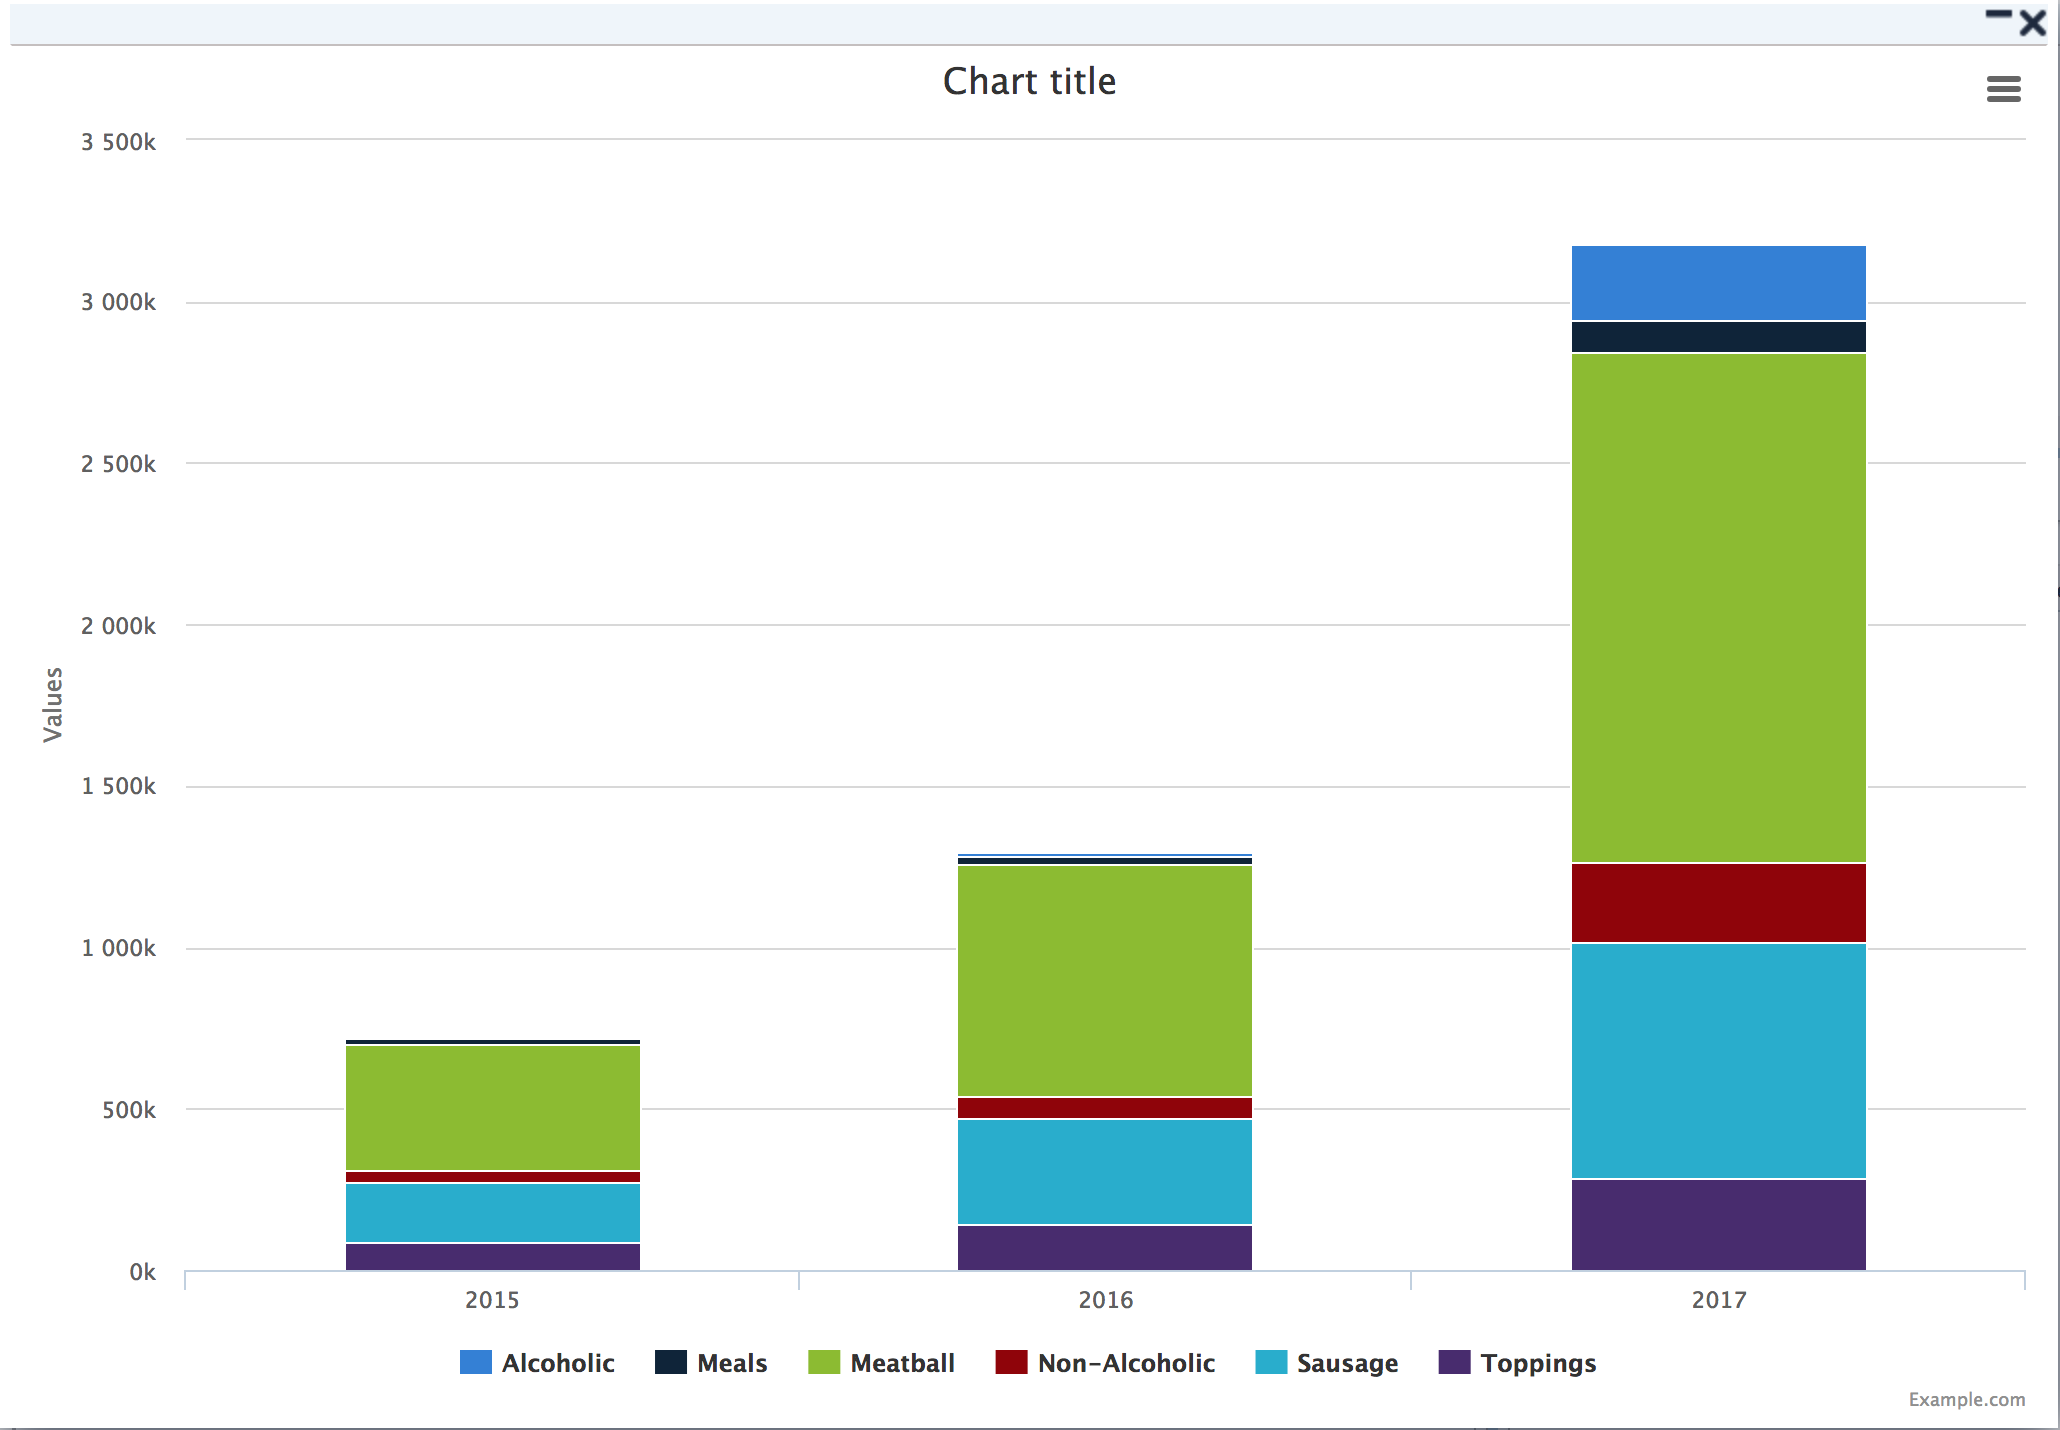Viewport: 2060px width, 1430px height.
Task: Toggle the Toppings legend label
Action: [x=1537, y=1363]
